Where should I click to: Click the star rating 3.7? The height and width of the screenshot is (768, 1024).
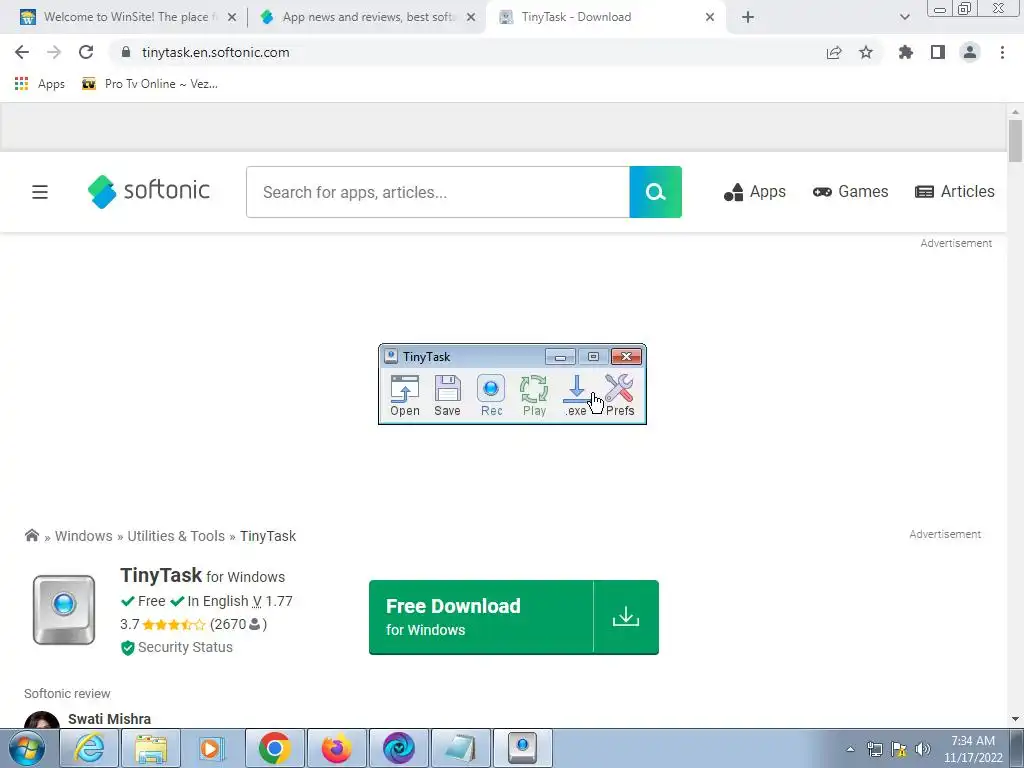(x=174, y=624)
